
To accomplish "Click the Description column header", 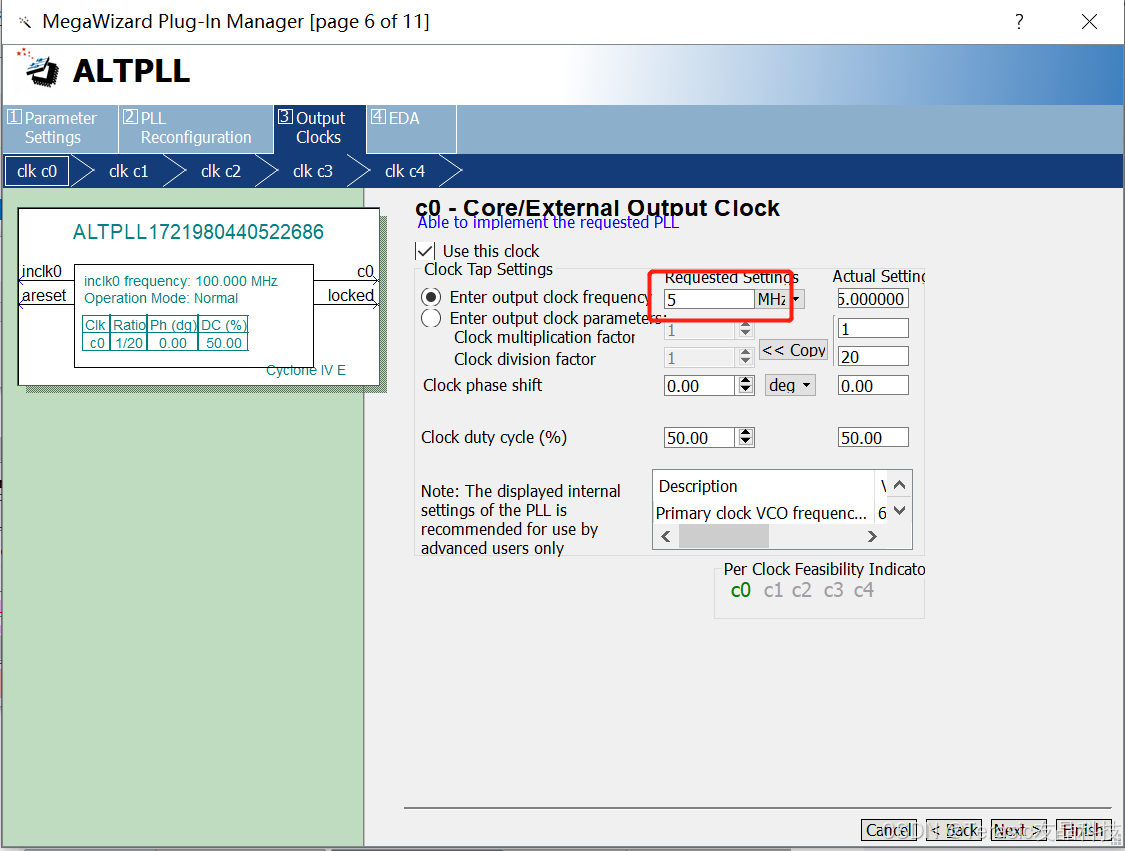I will click(x=764, y=486).
